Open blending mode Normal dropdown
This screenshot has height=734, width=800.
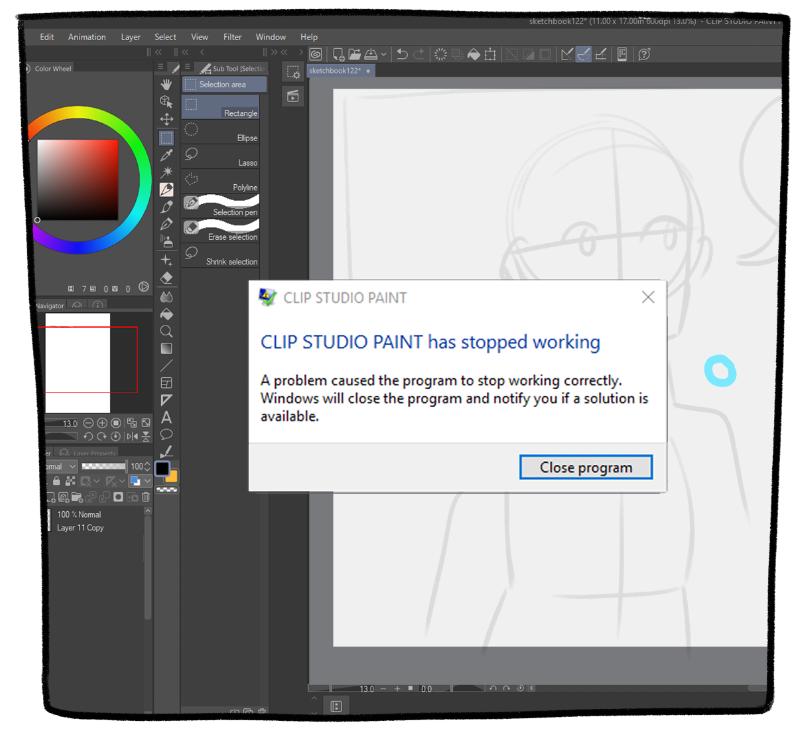point(61,466)
